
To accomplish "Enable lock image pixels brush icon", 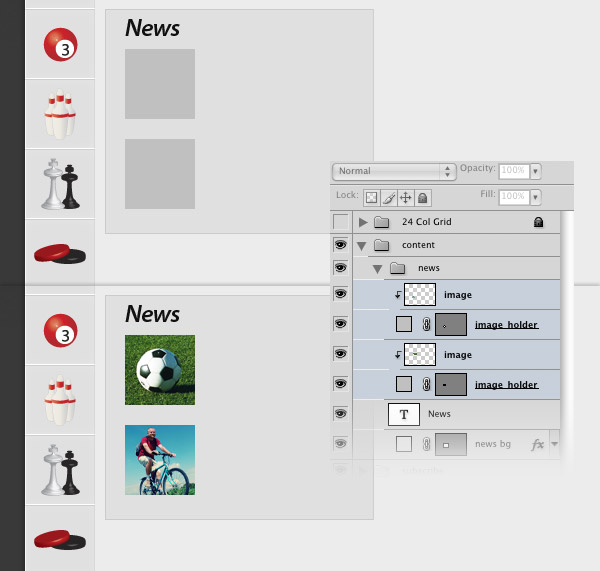I will click(389, 198).
